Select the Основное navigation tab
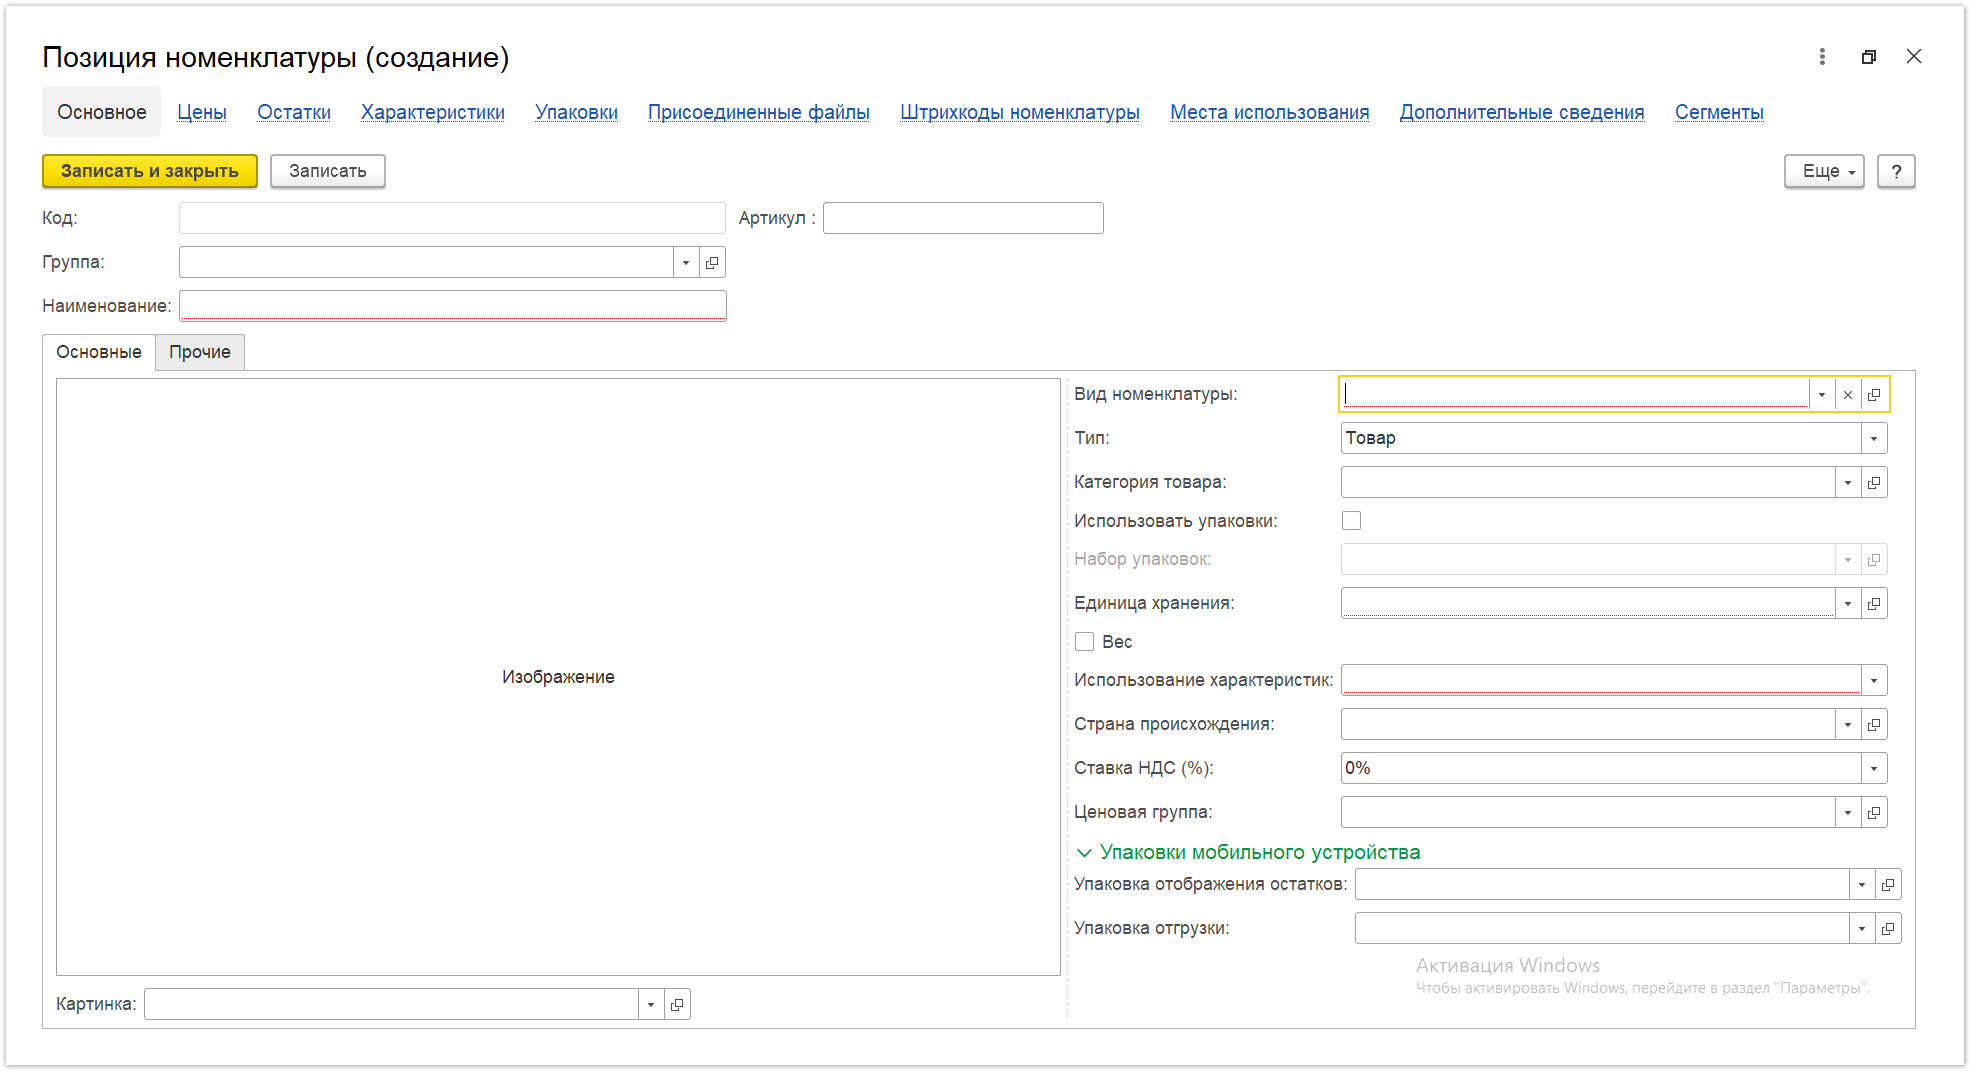Viewport: 1970px width, 1071px height. click(x=102, y=112)
